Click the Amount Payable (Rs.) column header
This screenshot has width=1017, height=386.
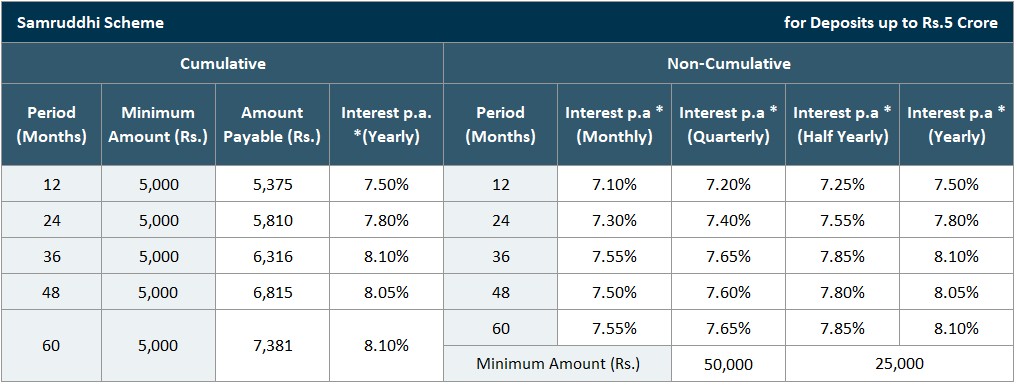pyautogui.click(x=272, y=125)
